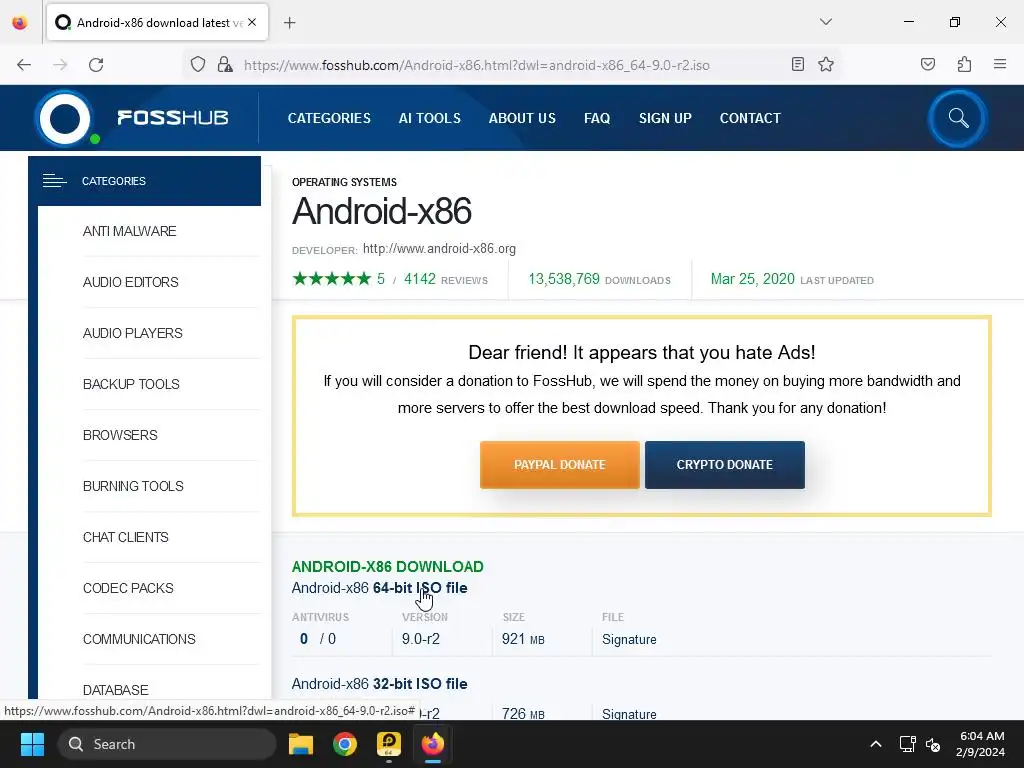Open the developer link android-x86.org
The width and height of the screenshot is (1024, 768).
coord(439,249)
